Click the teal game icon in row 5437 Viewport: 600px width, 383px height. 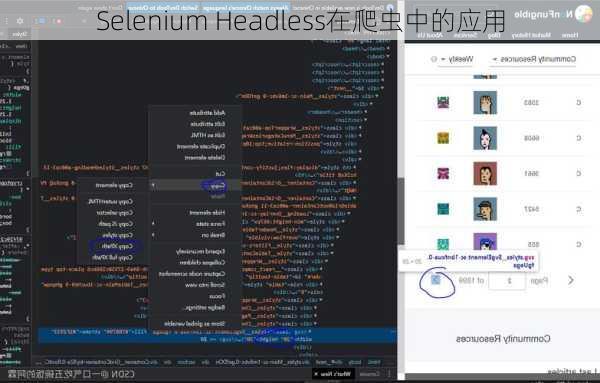point(443,209)
